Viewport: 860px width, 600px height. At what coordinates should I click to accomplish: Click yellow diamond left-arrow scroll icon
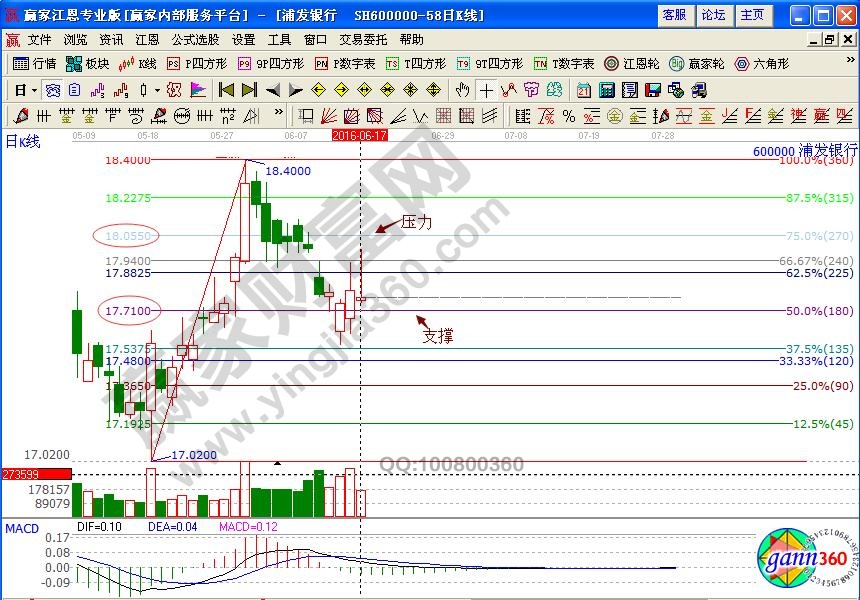(318, 90)
